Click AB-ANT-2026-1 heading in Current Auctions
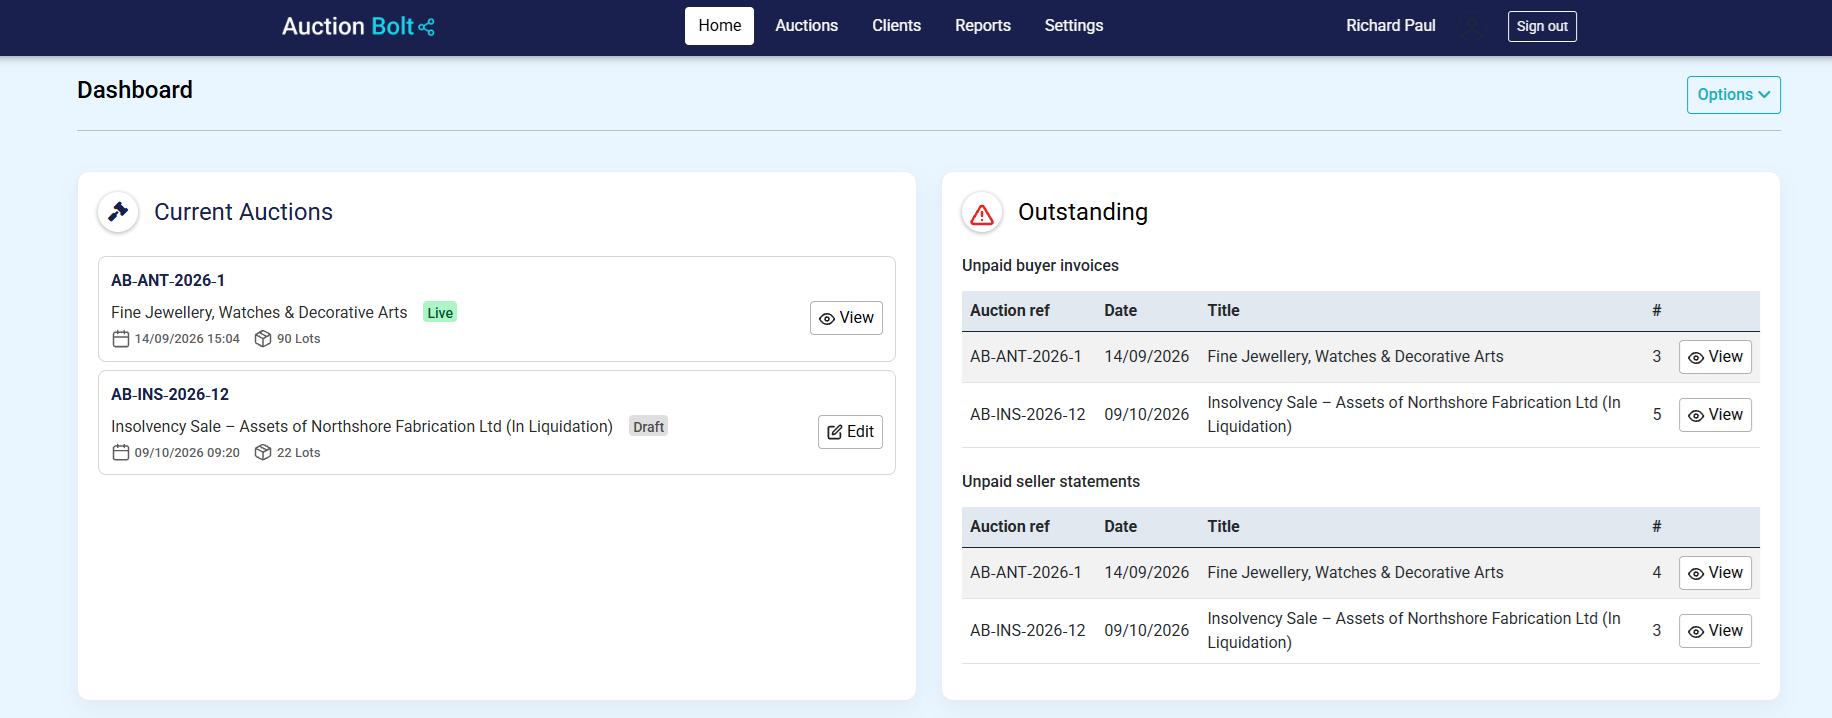This screenshot has width=1832, height=718. 168,281
